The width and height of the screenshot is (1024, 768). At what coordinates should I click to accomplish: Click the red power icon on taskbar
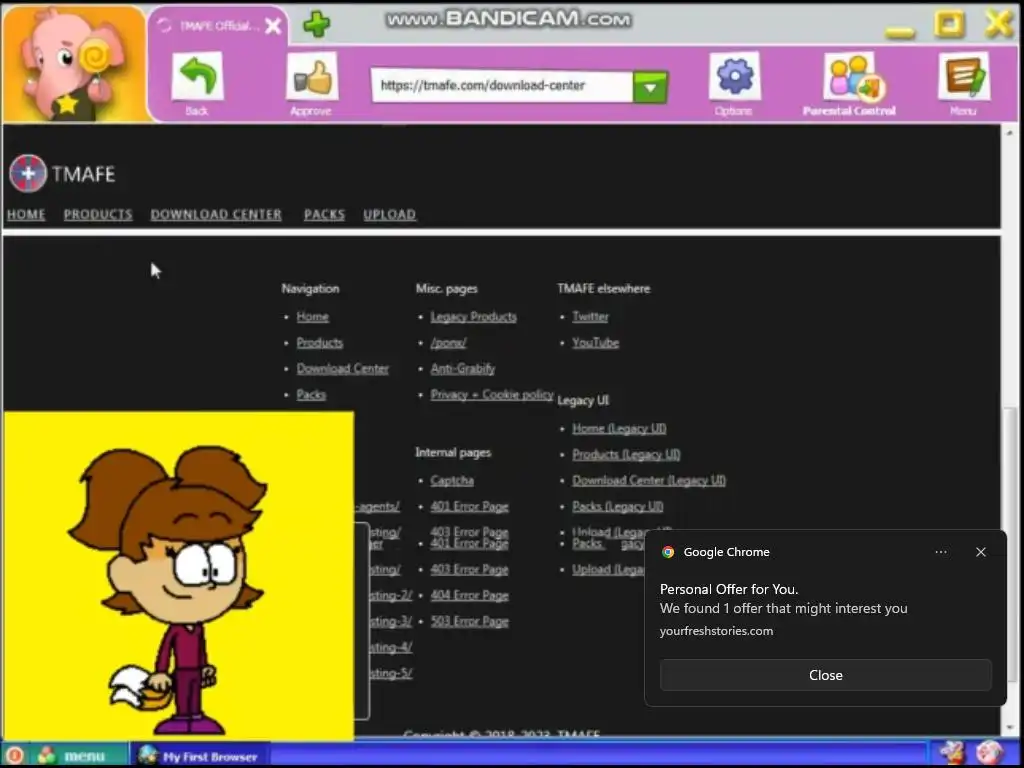[14, 756]
